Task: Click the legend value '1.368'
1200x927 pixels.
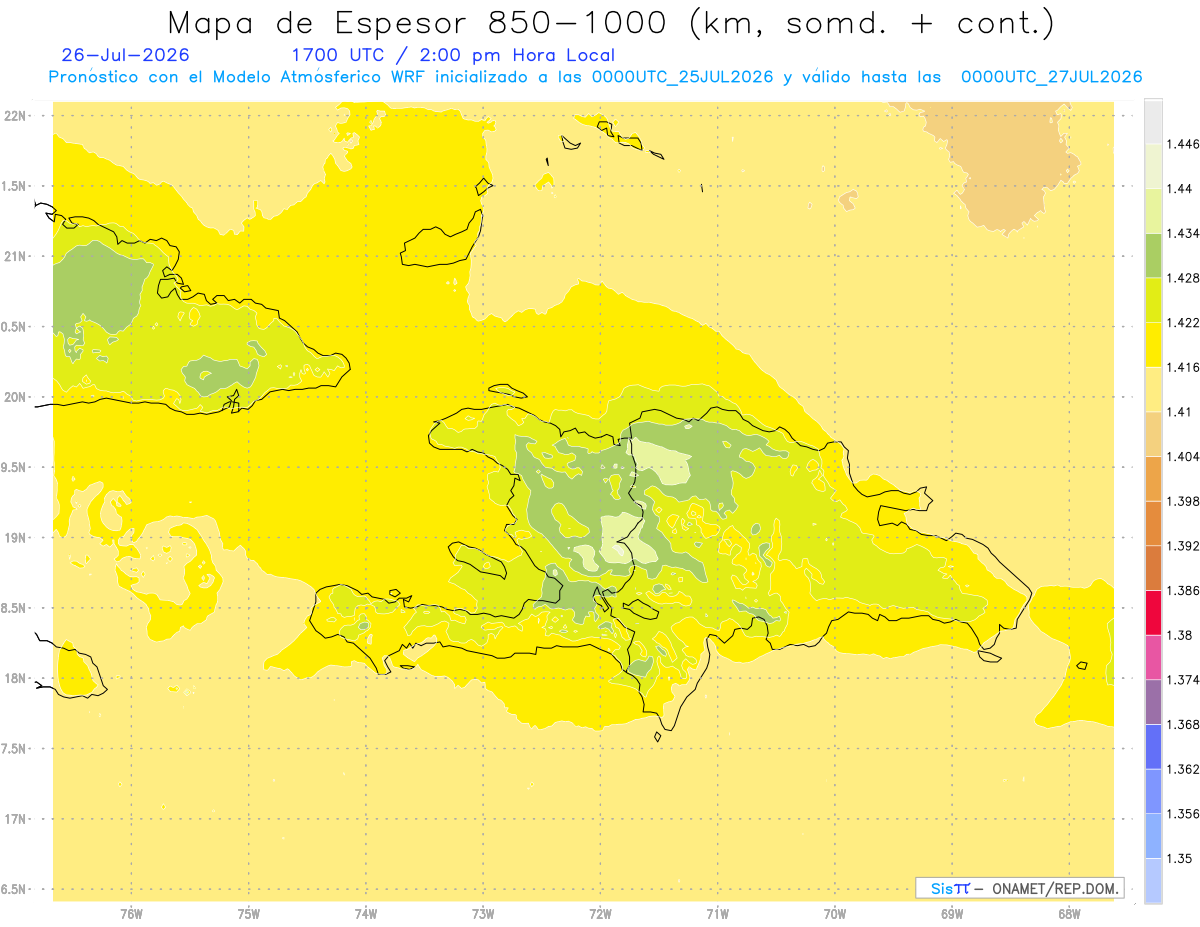Action: pos(1183,724)
